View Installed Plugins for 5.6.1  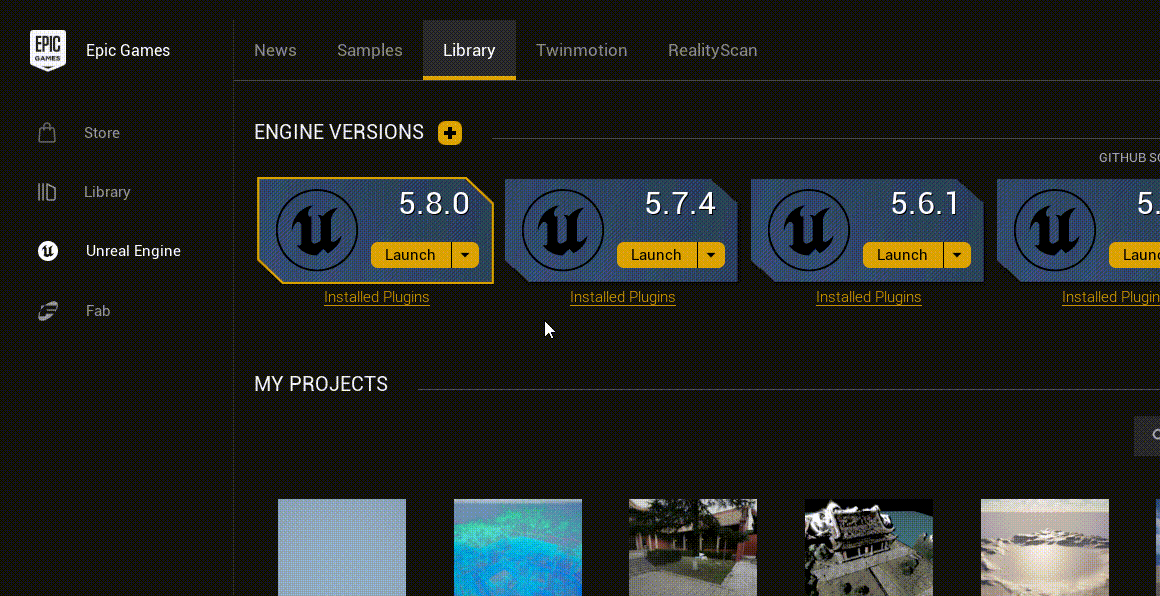(869, 297)
